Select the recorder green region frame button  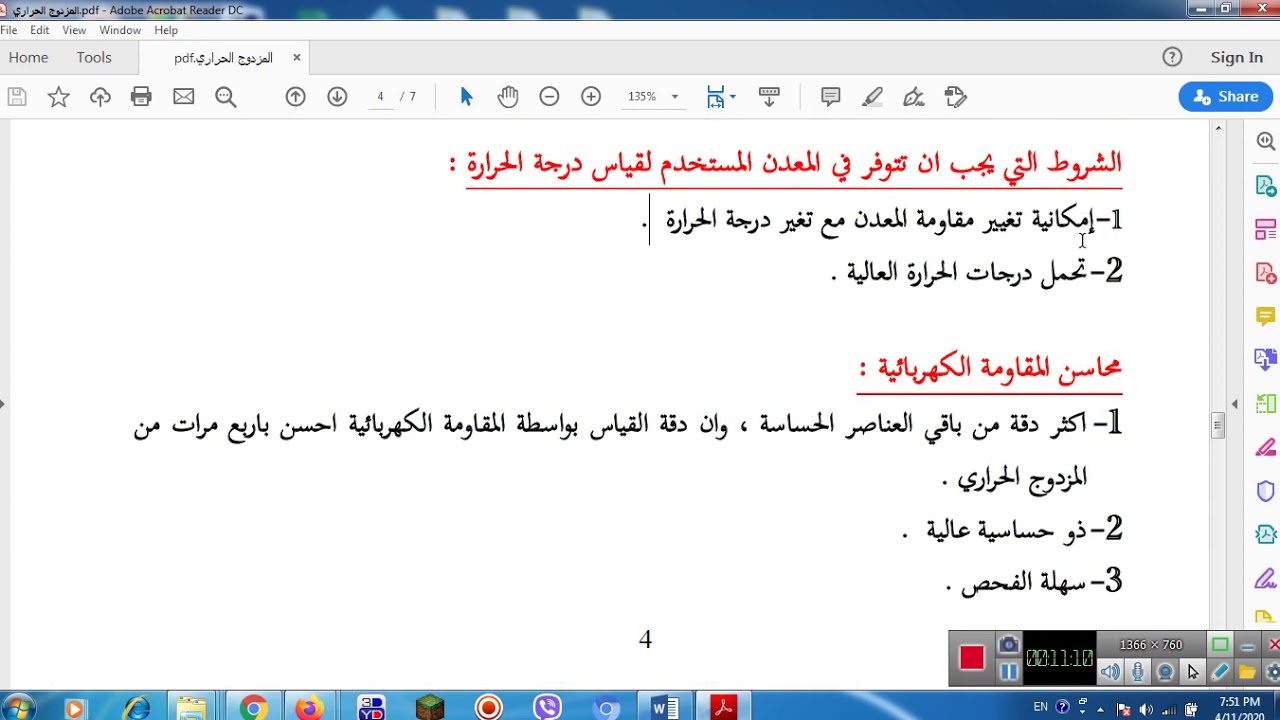click(1220, 645)
